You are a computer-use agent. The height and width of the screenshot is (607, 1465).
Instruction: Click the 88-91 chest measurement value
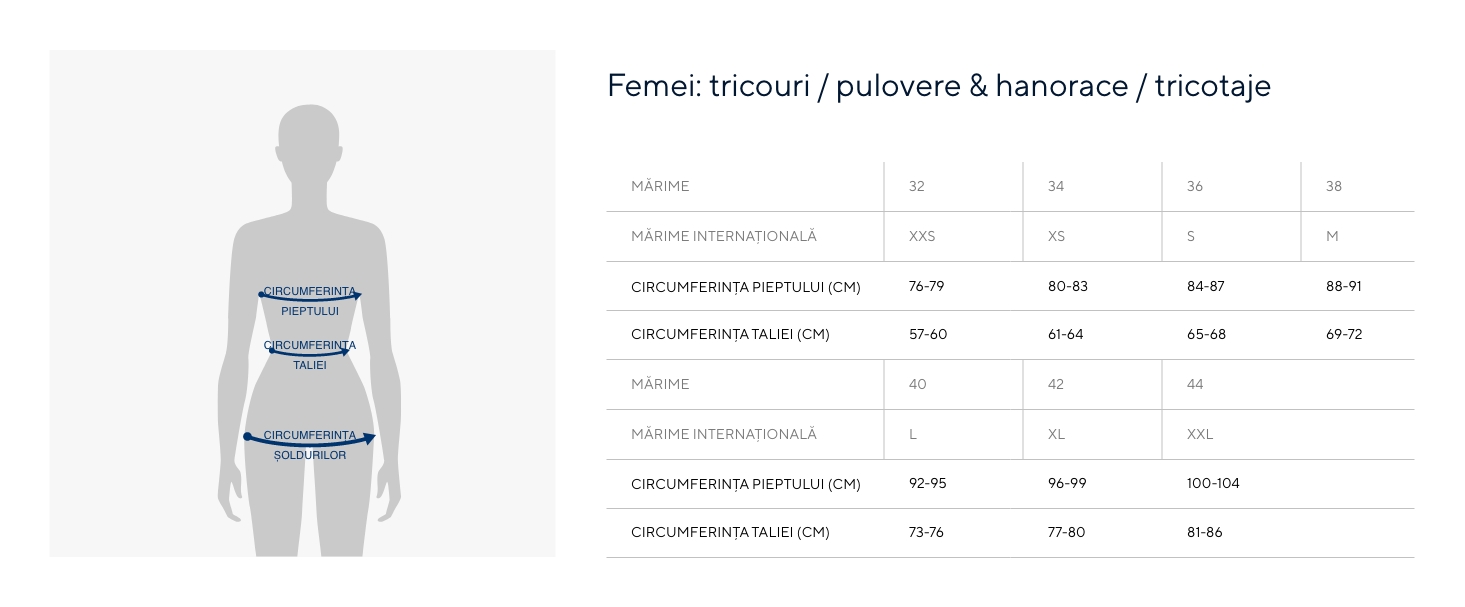click(1344, 287)
